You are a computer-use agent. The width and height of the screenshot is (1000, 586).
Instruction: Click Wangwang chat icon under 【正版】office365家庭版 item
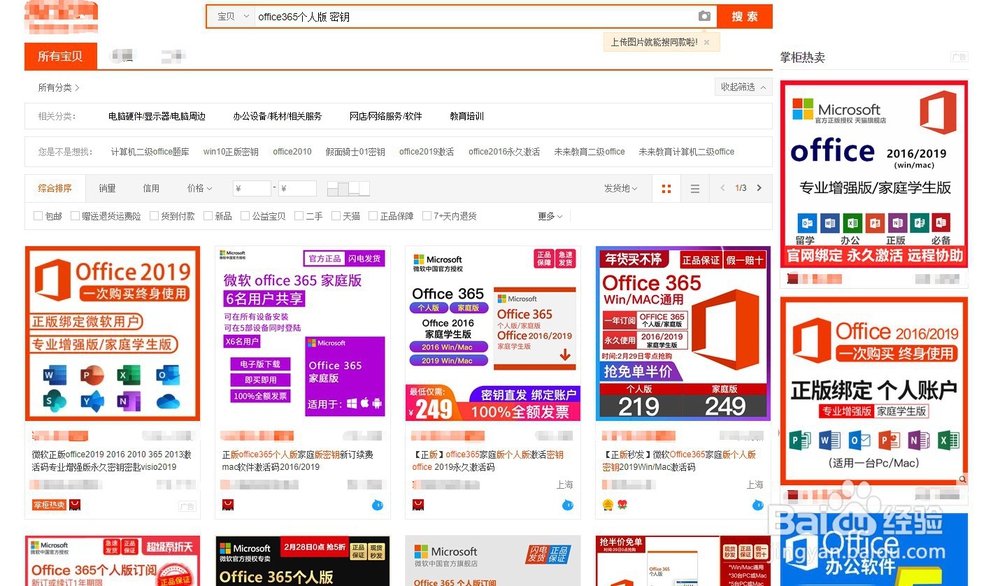[x=568, y=505]
